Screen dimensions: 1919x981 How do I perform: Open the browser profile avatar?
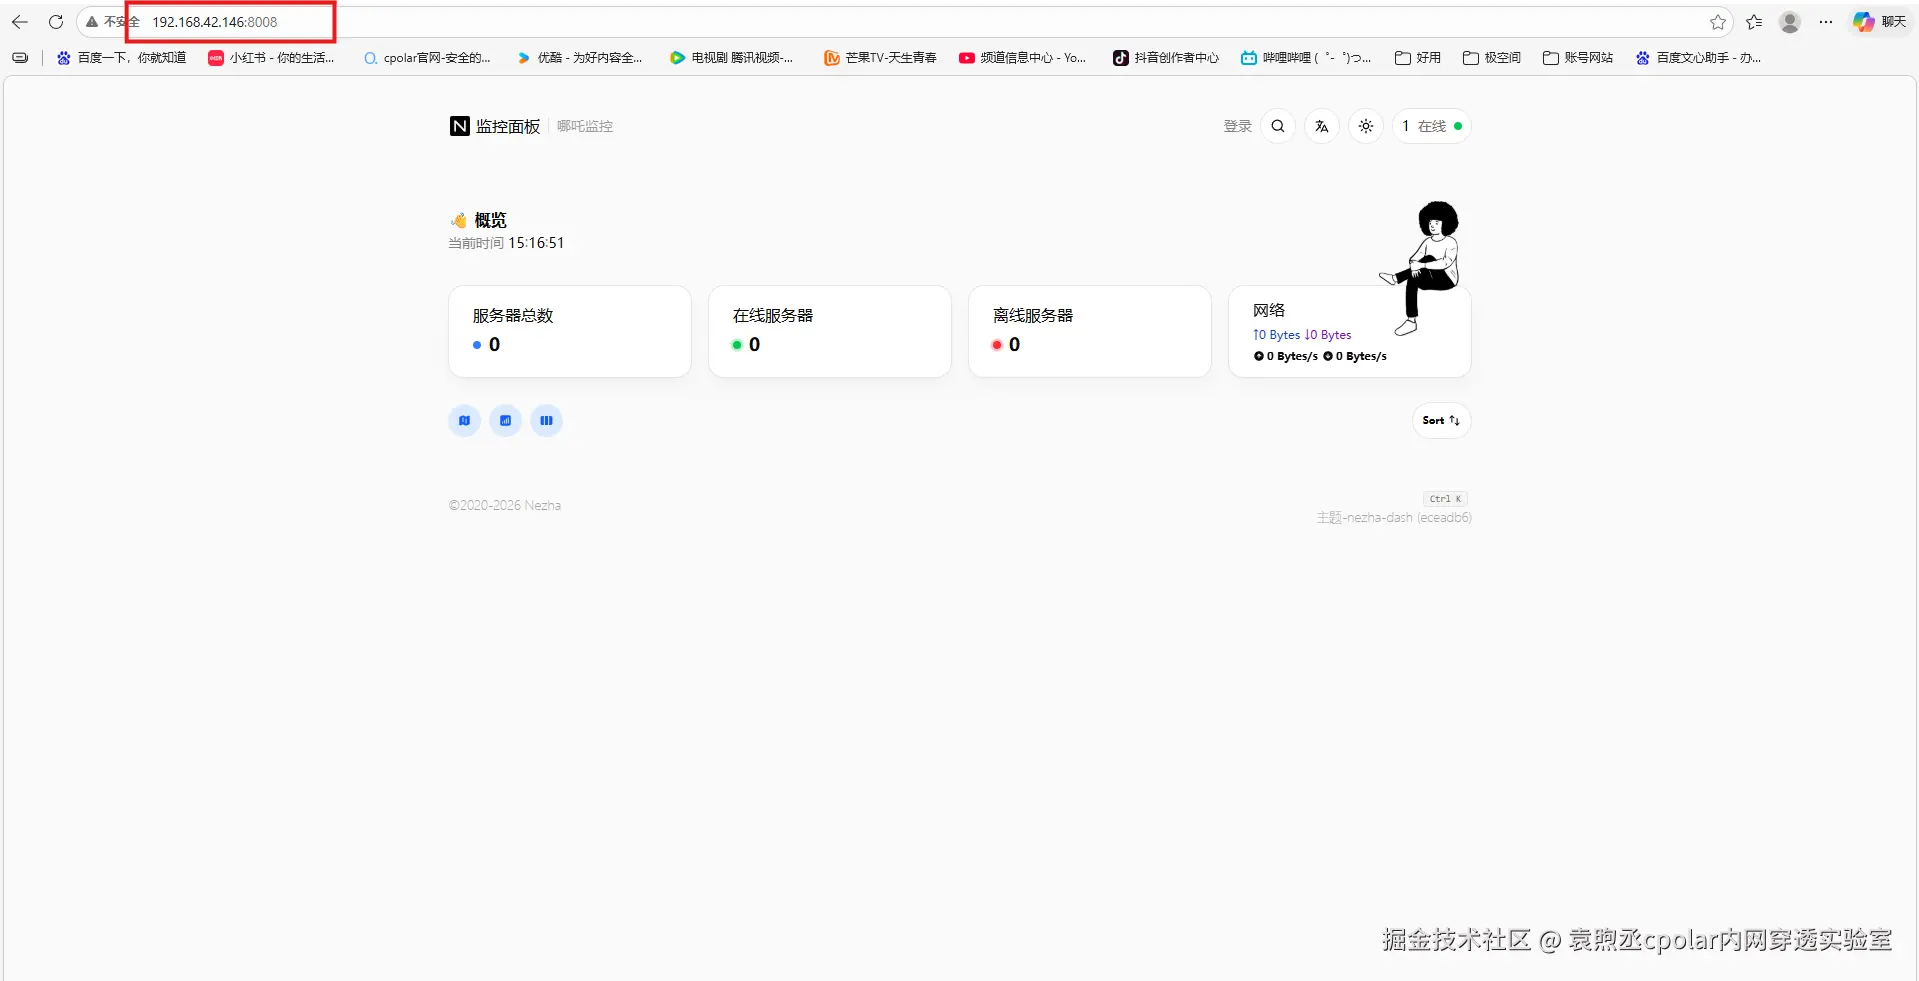click(x=1790, y=22)
